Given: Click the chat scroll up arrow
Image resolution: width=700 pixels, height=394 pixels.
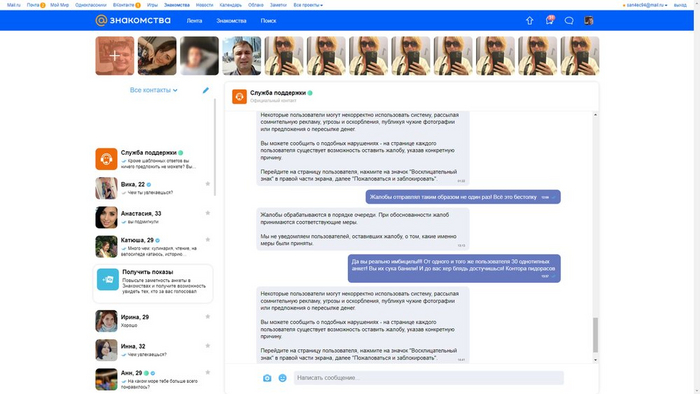Looking at the screenshot, I should click(x=595, y=115).
